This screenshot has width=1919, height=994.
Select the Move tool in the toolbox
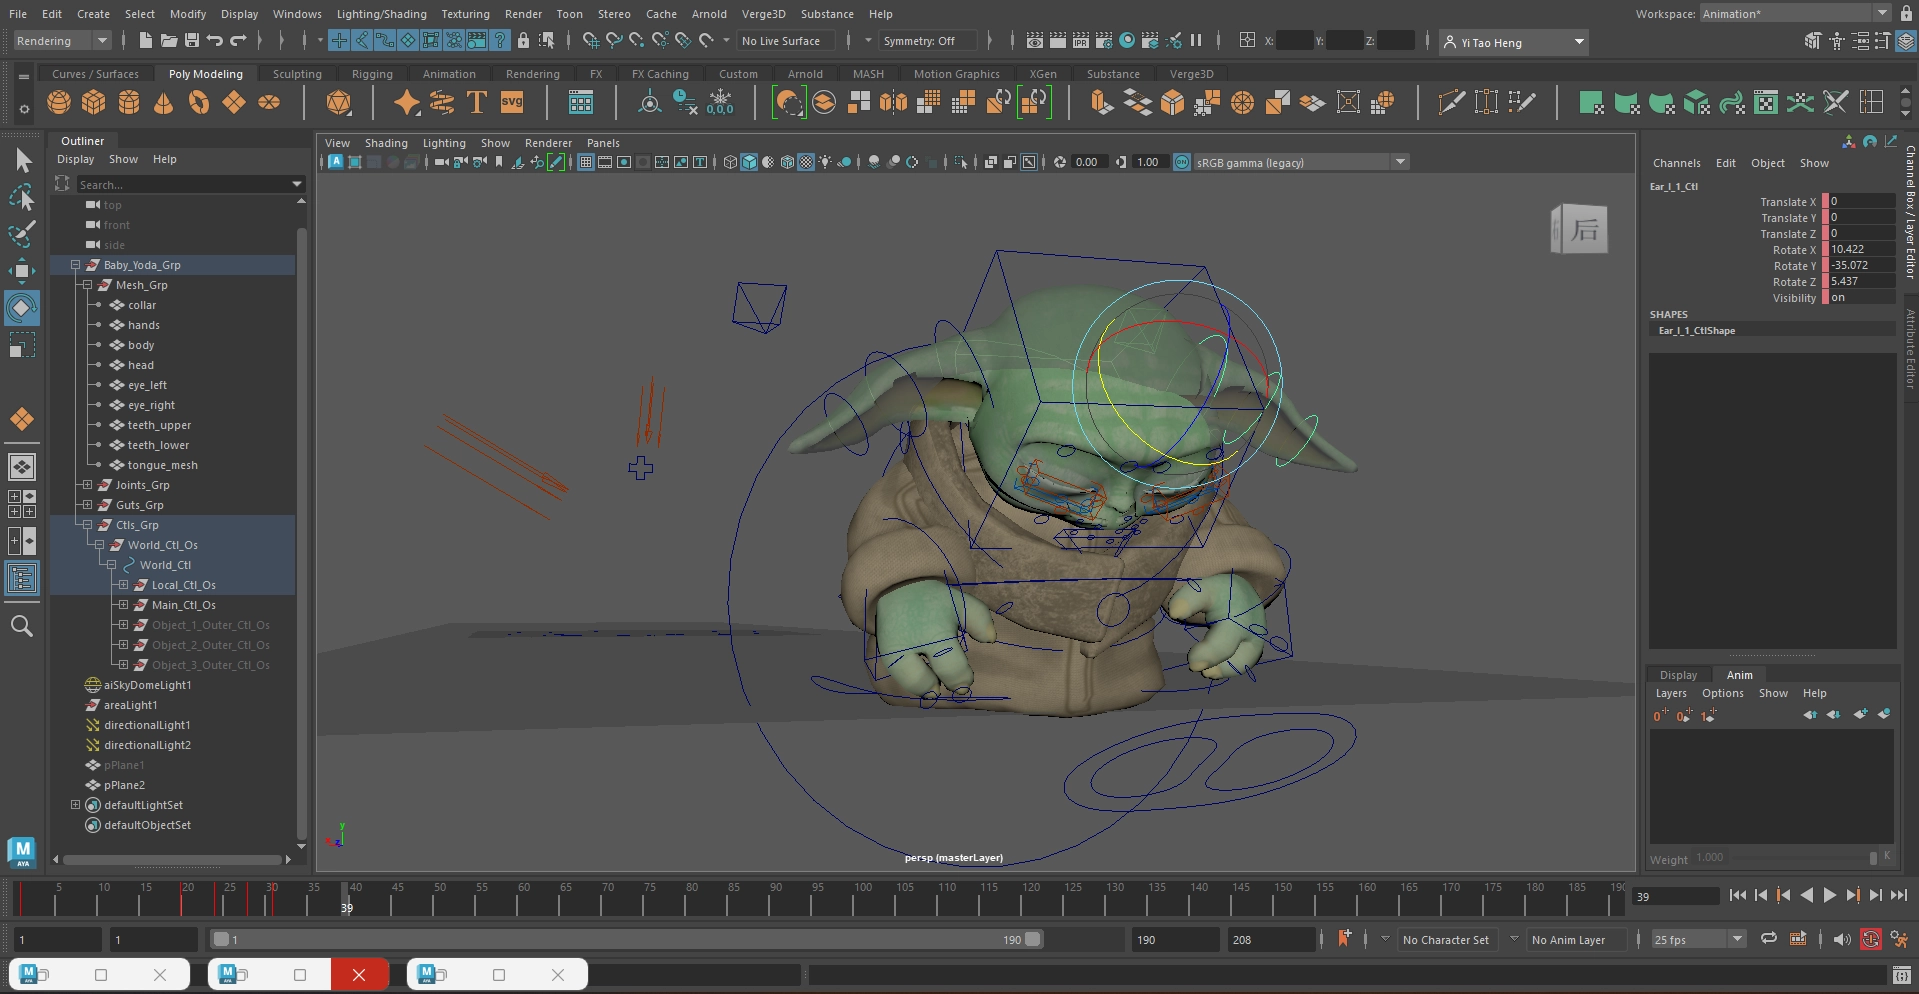click(x=22, y=271)
